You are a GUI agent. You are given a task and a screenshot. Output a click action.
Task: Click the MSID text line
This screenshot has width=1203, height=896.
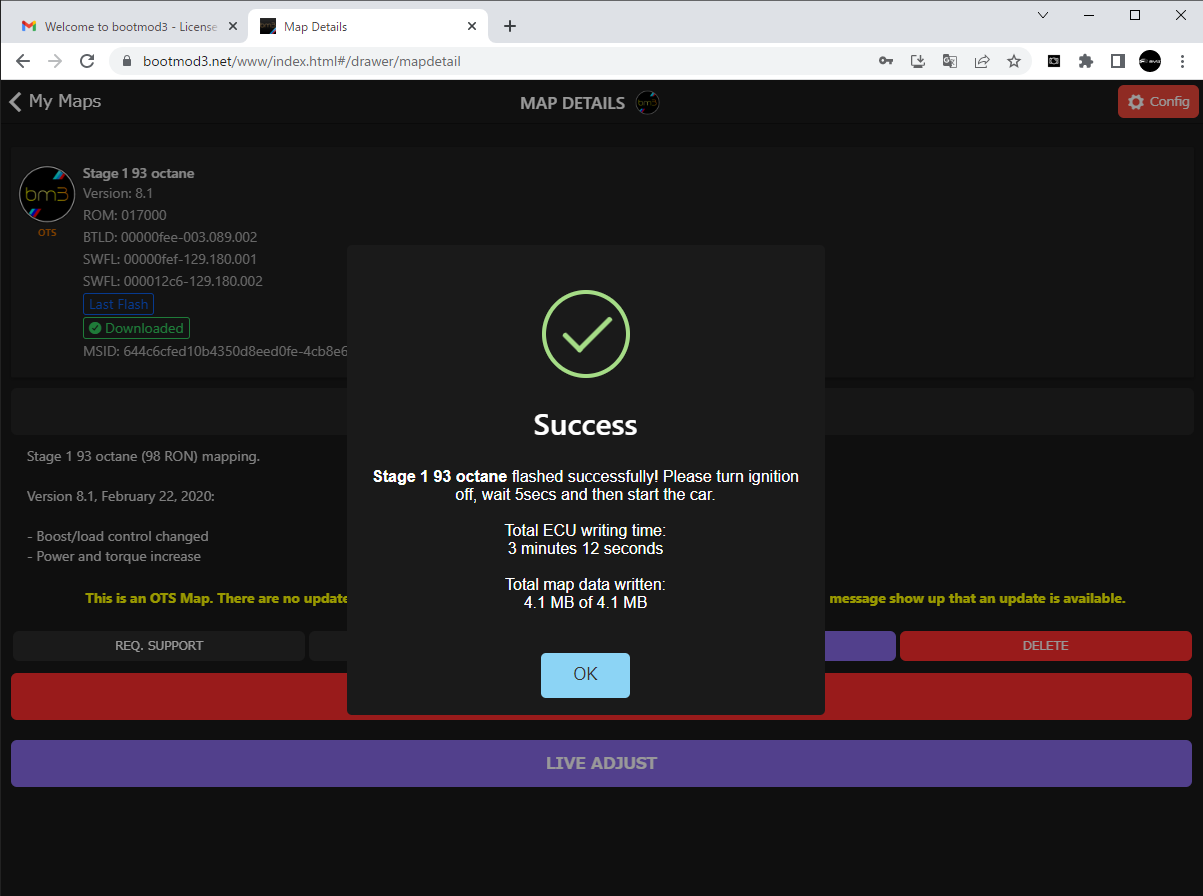coord(215,351)
